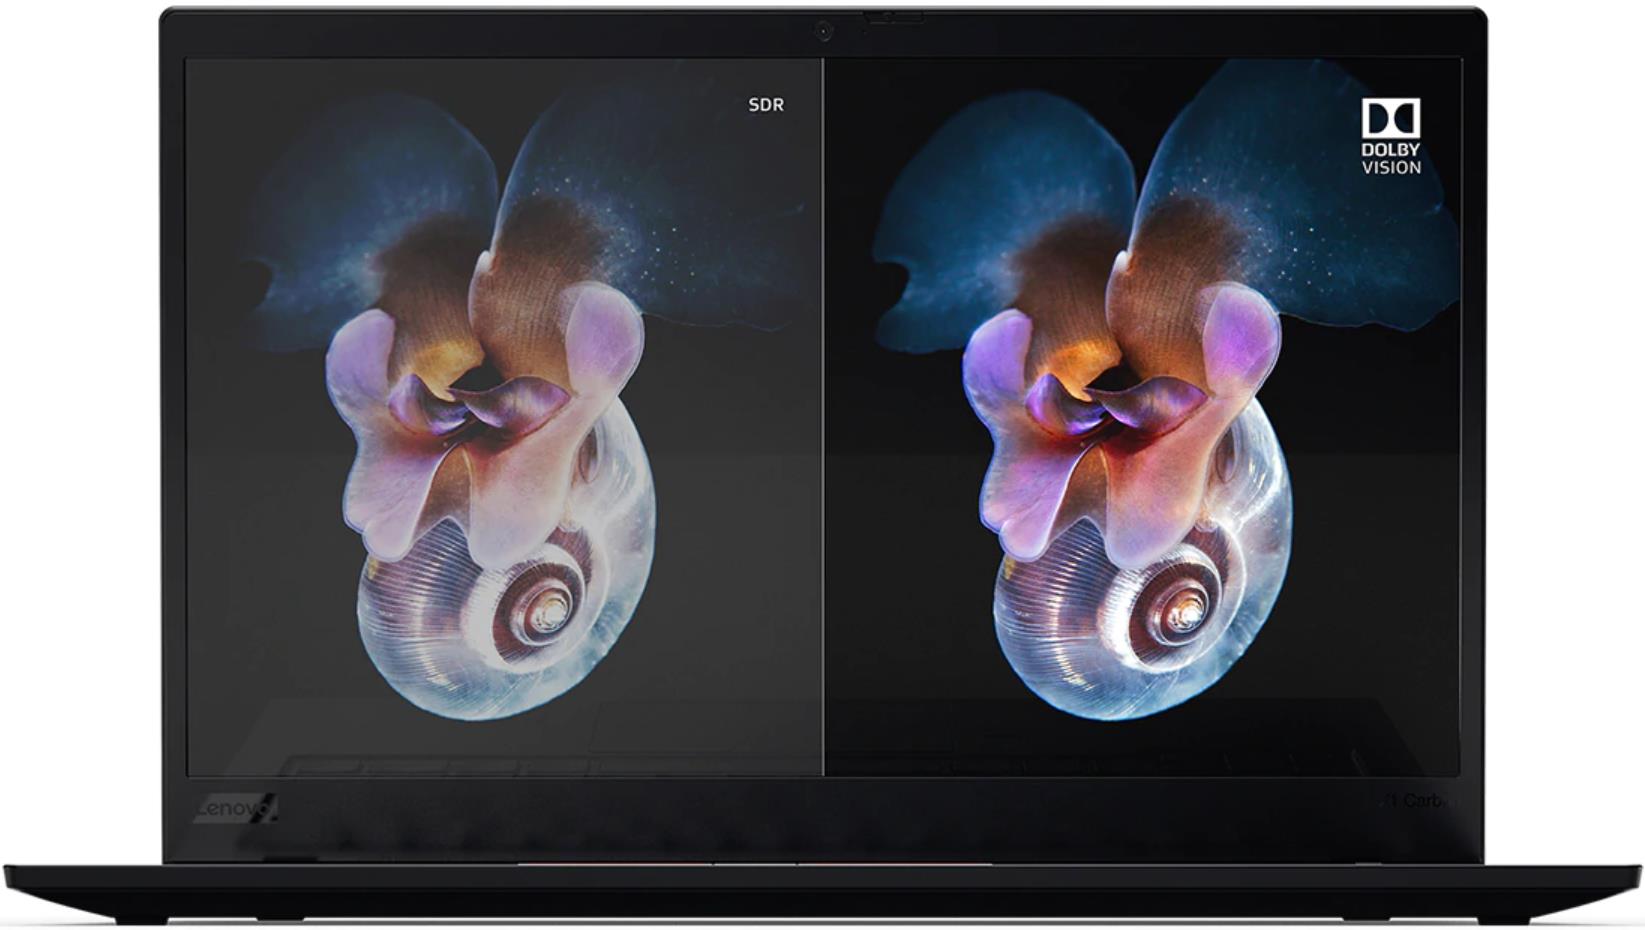Select the left SDR snail image
Screen dimensions: 1645x930
click(503, 416)
